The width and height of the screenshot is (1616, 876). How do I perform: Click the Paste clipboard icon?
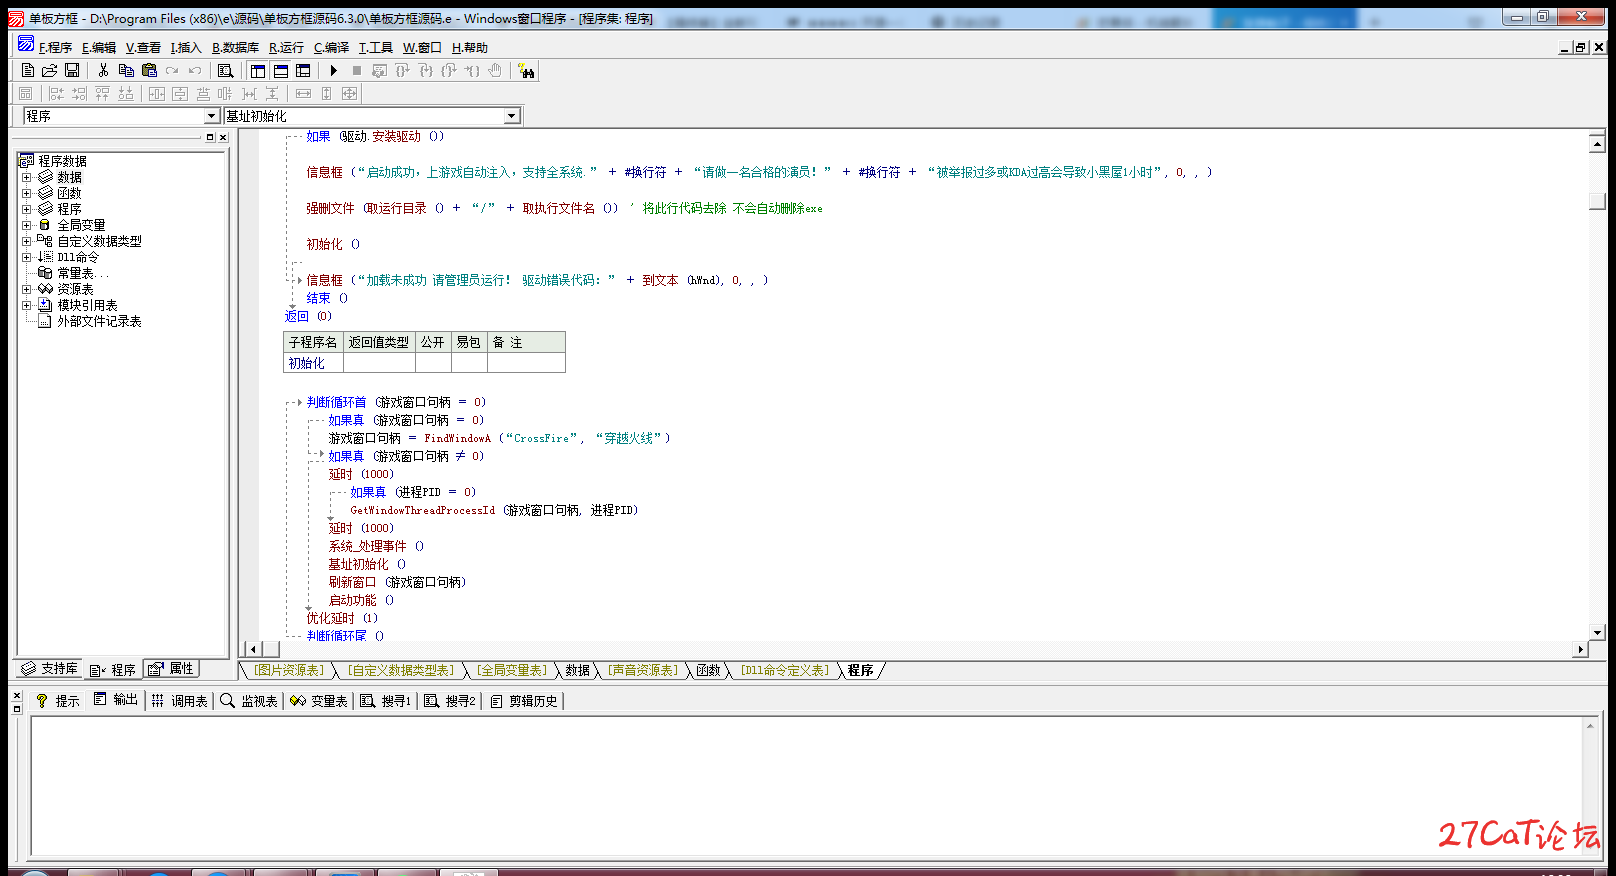tap(149, 70)
